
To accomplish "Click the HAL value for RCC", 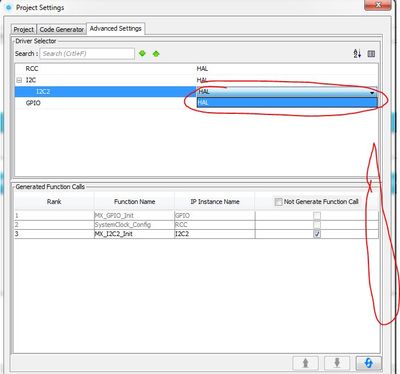I will click(202, 69).
